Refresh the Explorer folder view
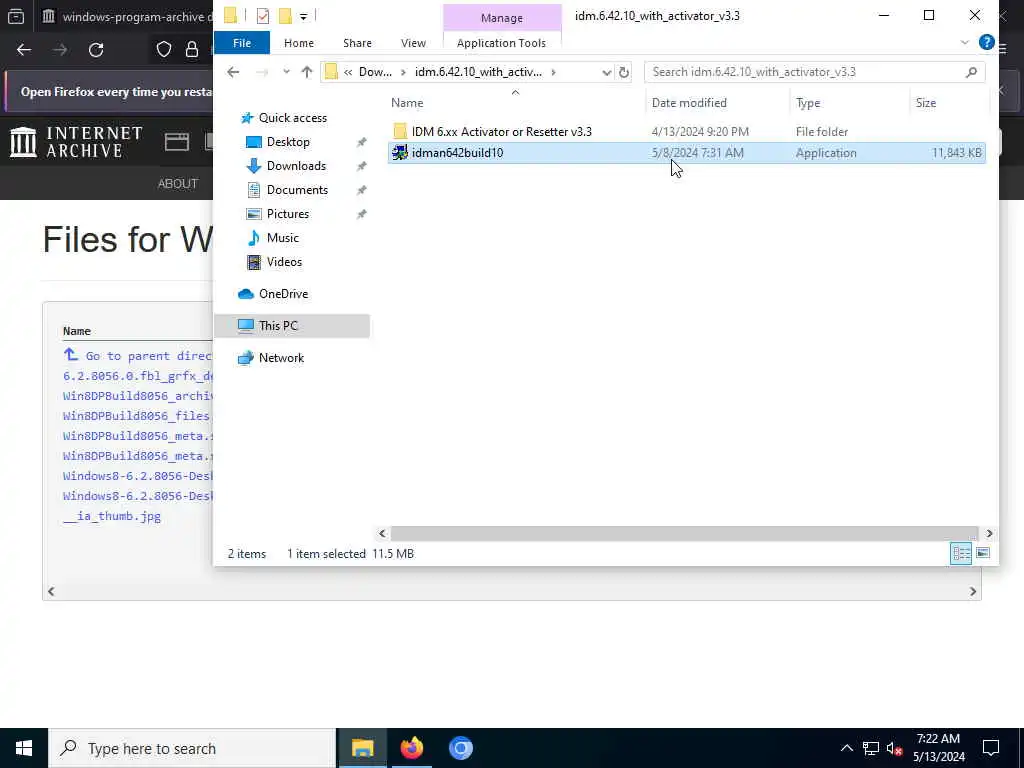 (x=624, y=72)
